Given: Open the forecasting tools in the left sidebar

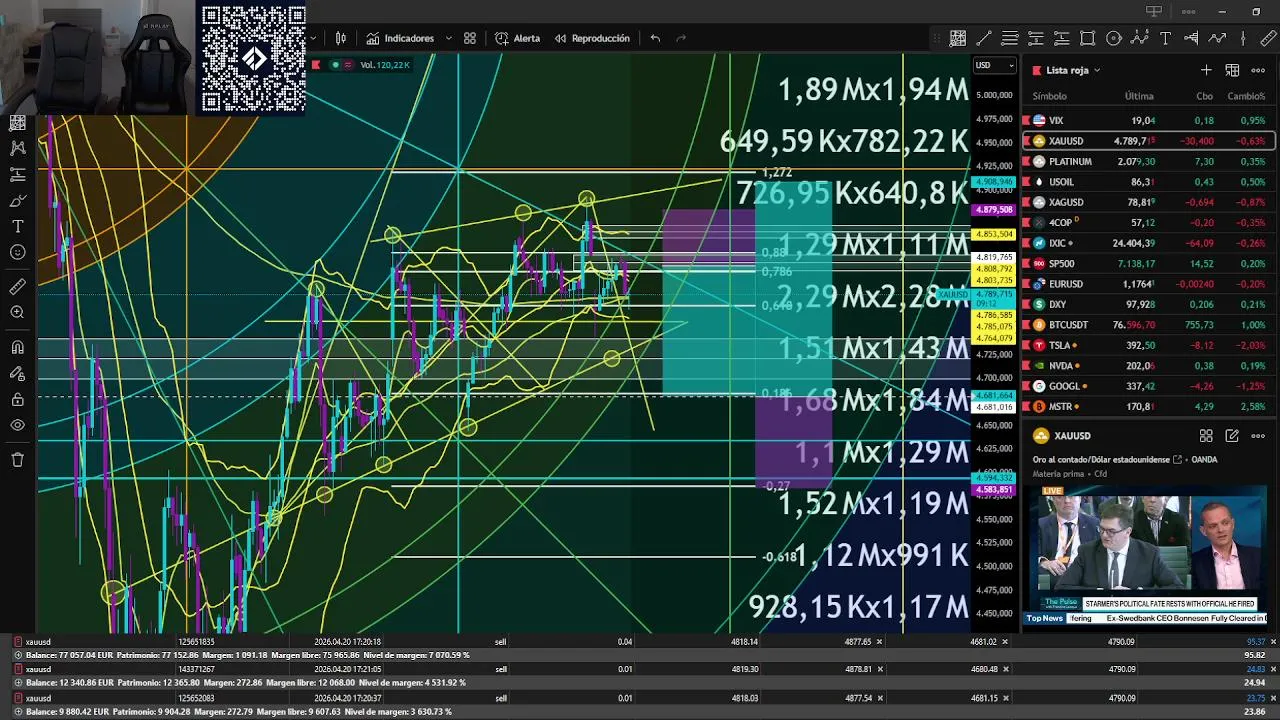Looking at the screenshot, I should 17,174.
